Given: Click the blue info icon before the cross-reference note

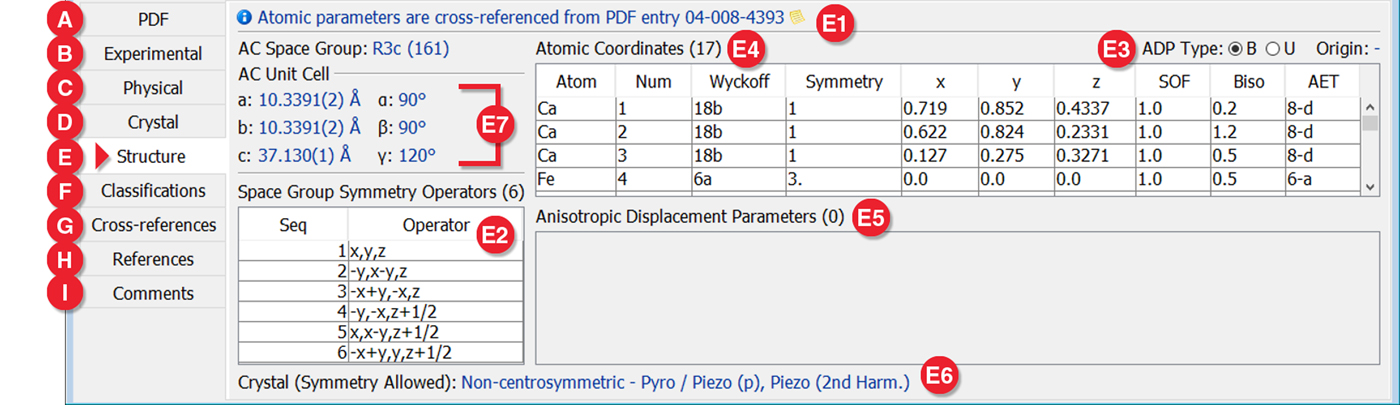Looking at the screenshot, I should point(245,17).
